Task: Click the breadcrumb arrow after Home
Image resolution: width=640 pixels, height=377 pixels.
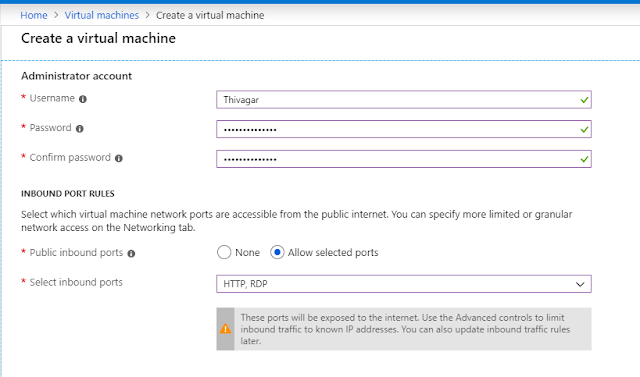Action: [56, 16]
